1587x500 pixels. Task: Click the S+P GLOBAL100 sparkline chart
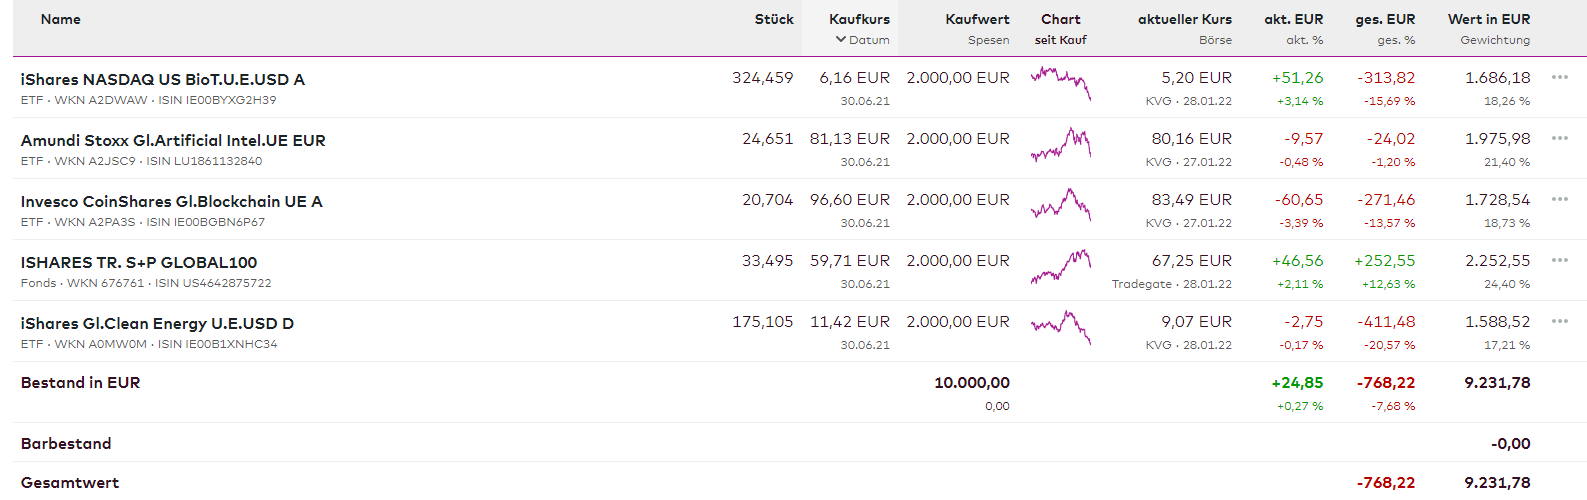coord(1060,266)
